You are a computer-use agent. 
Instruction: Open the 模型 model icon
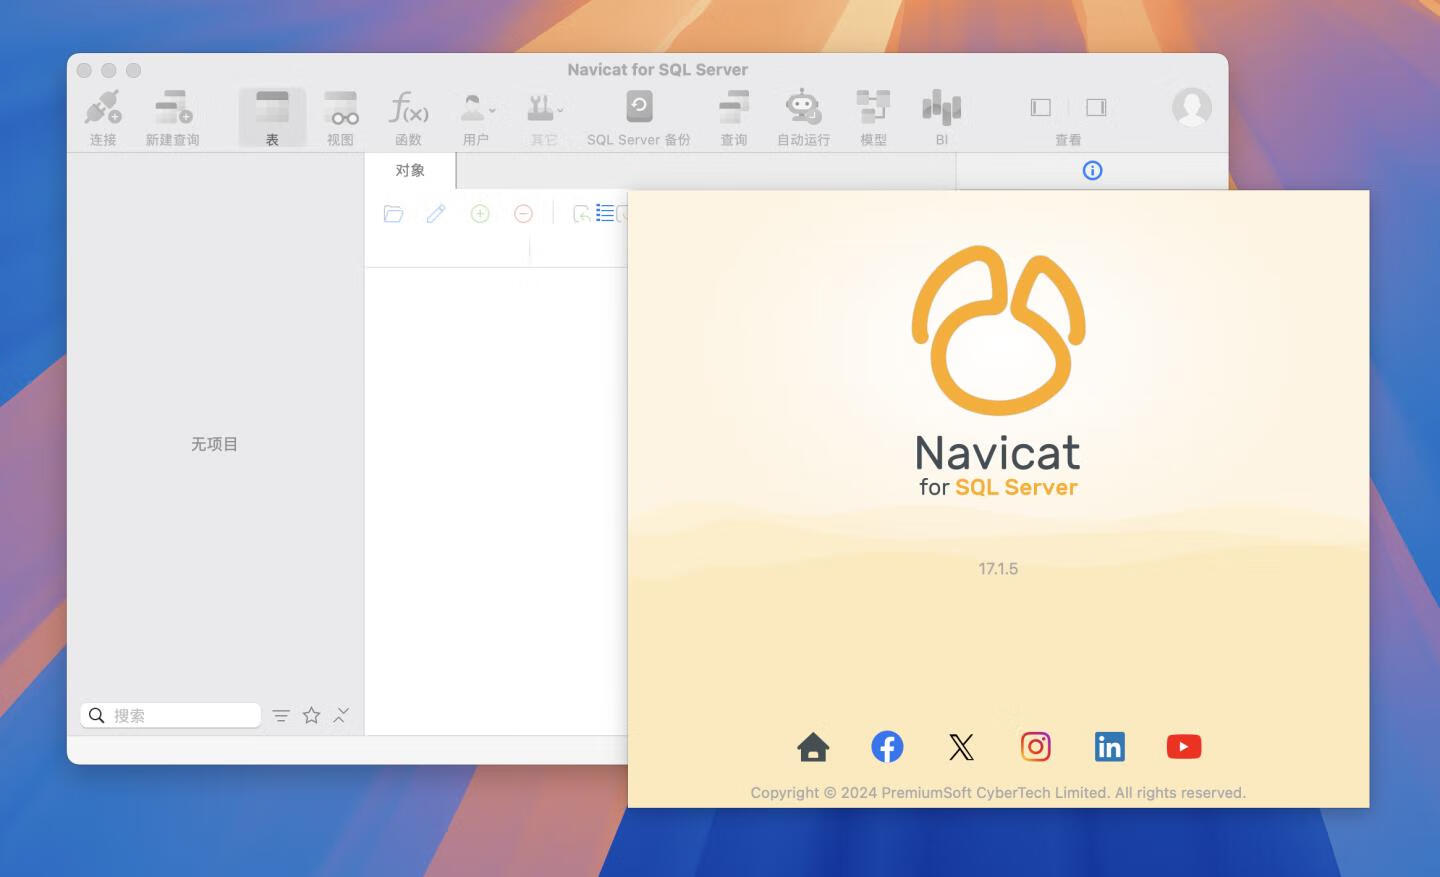[x=873, y=107]
